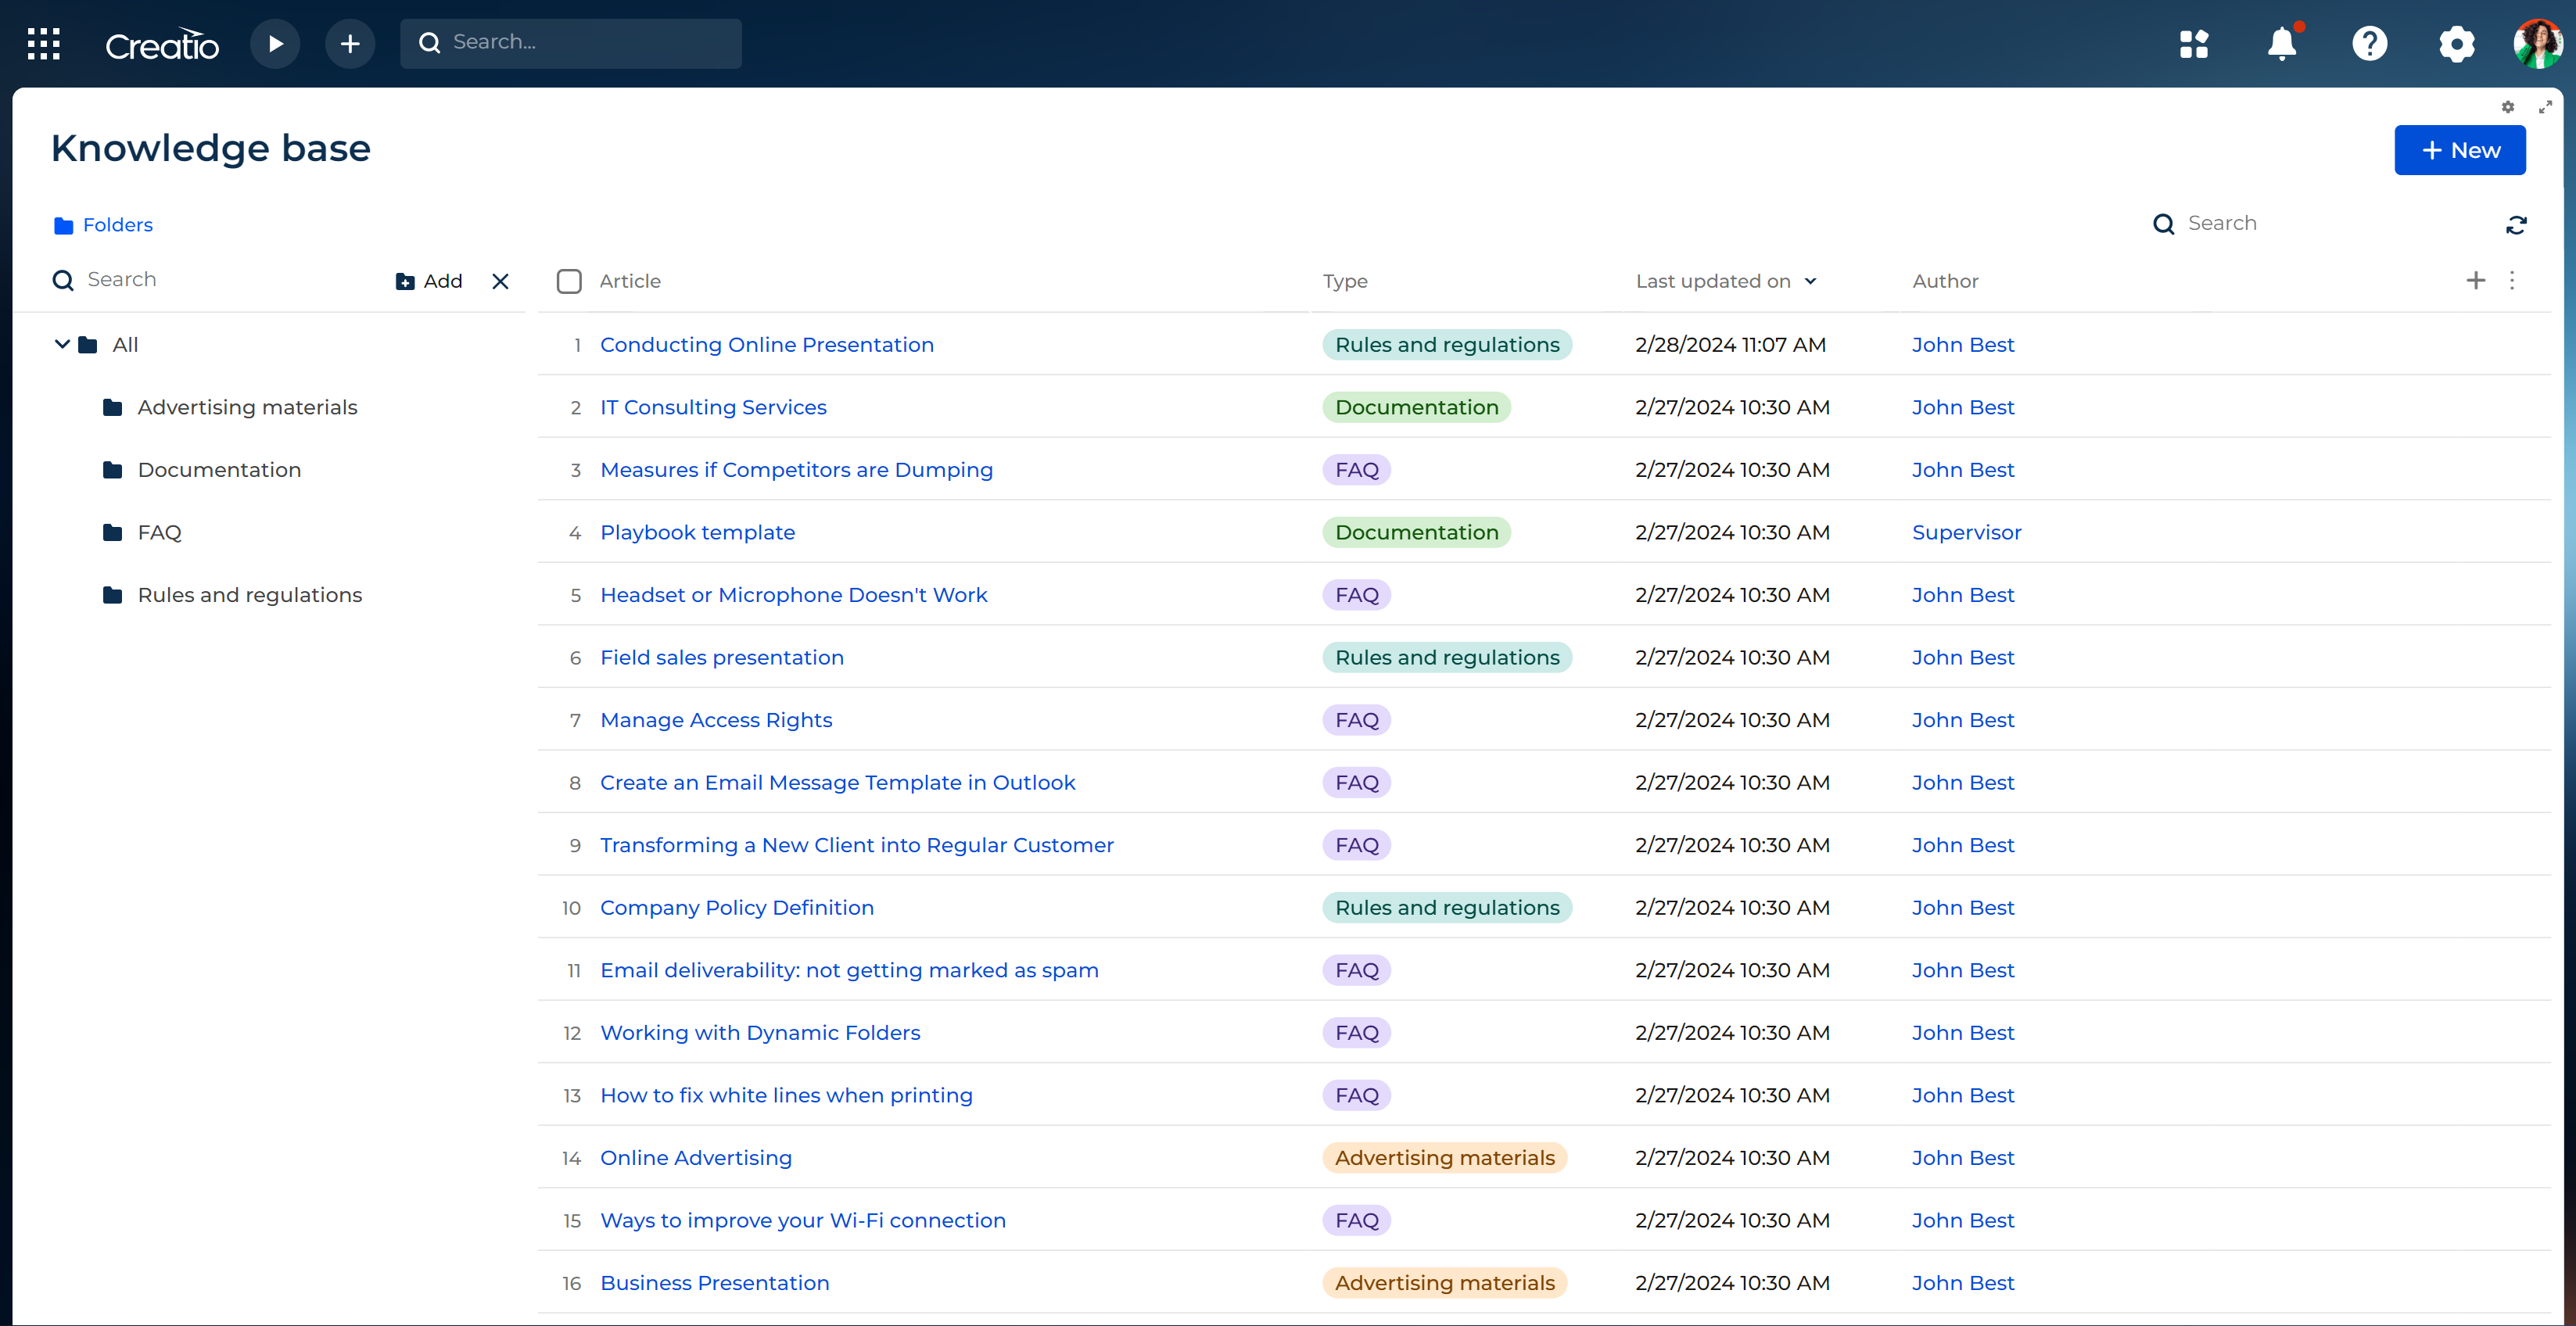
Task: Click the play icon to run a process
Action: pos(275,43)
